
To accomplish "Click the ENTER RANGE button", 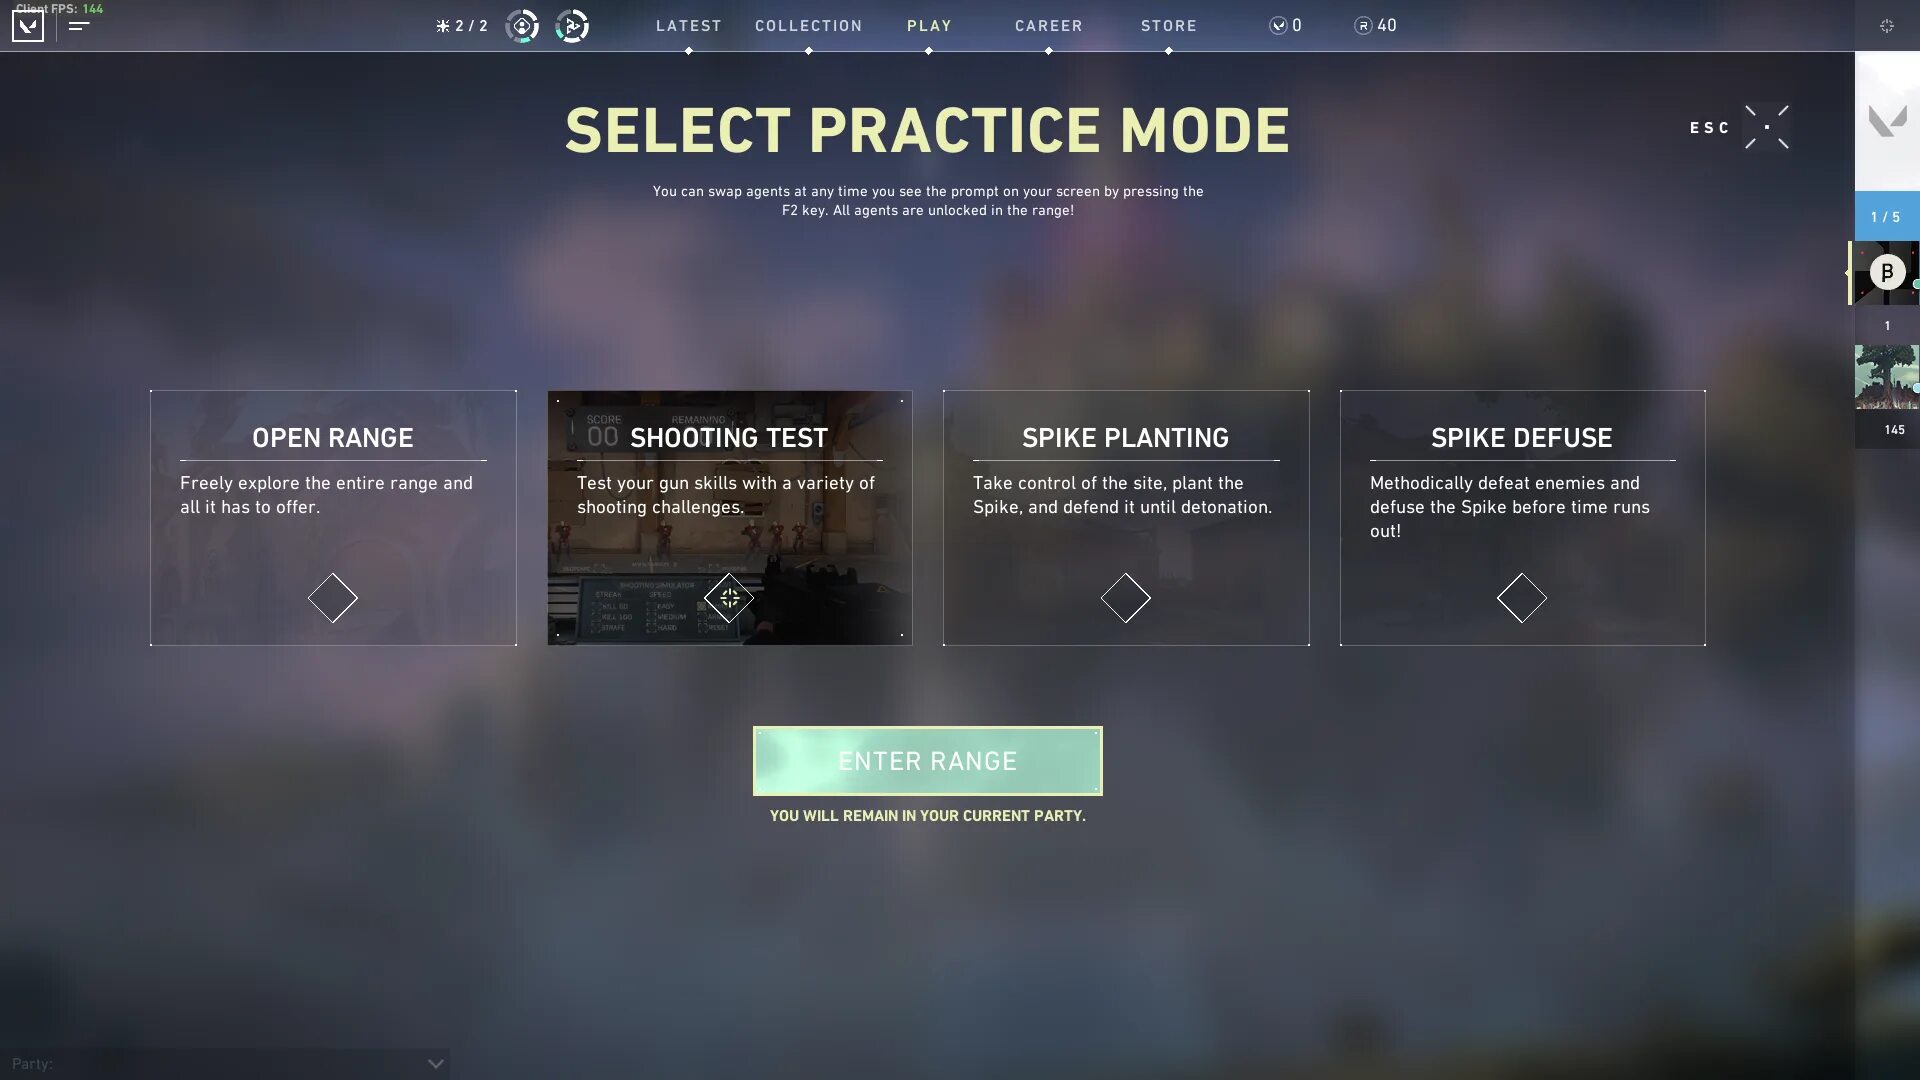I will coord(927,760).
